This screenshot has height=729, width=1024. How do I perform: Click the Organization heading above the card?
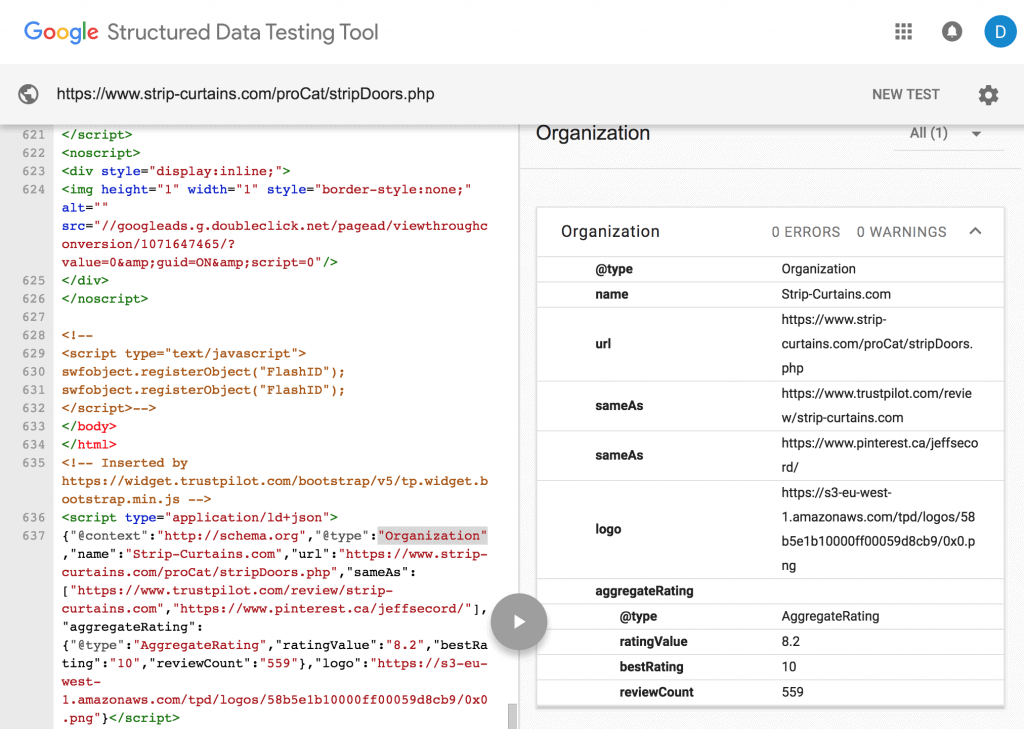tap(593, 133)
